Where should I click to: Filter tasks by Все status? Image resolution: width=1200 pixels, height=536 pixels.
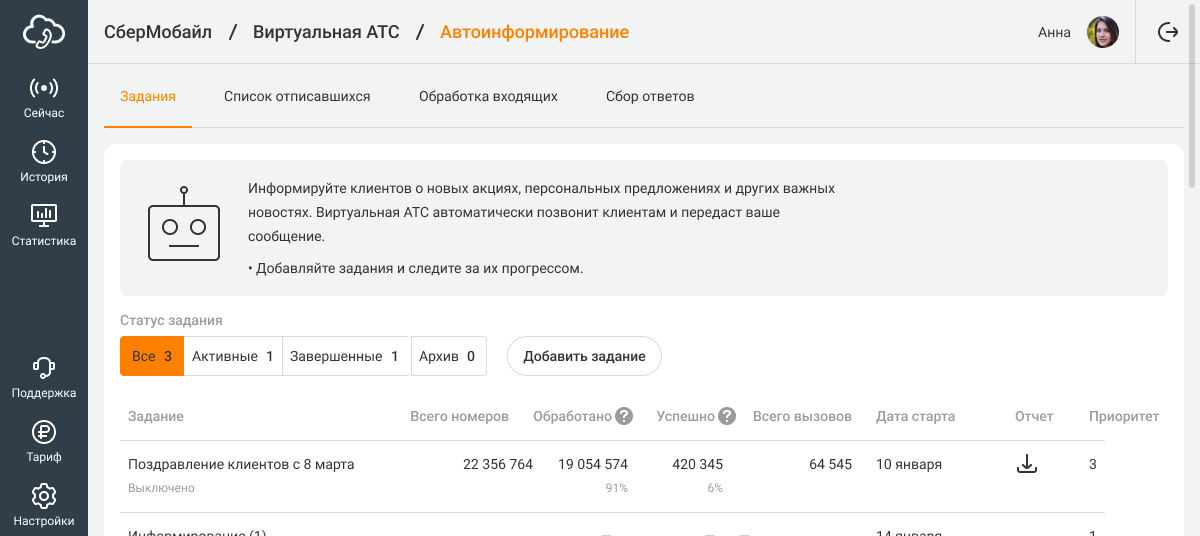tap(152, 356)
